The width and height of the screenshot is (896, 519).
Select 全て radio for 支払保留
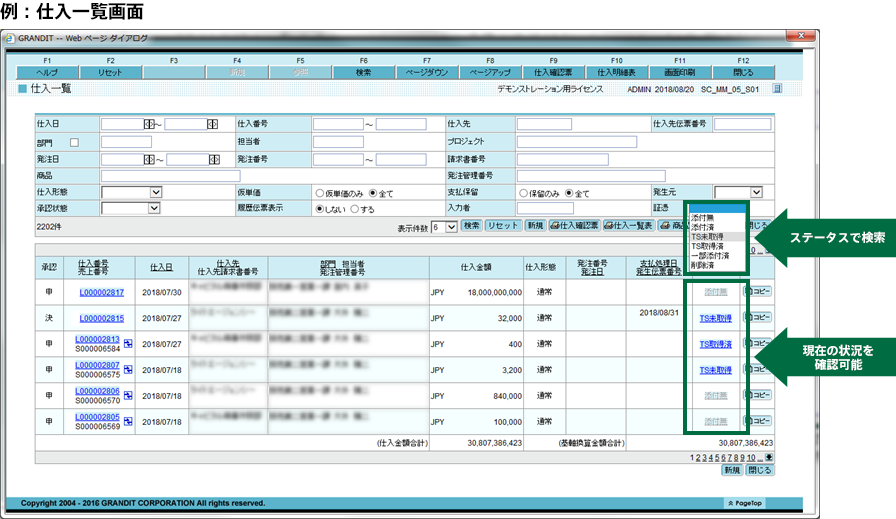tap(569, 193)
